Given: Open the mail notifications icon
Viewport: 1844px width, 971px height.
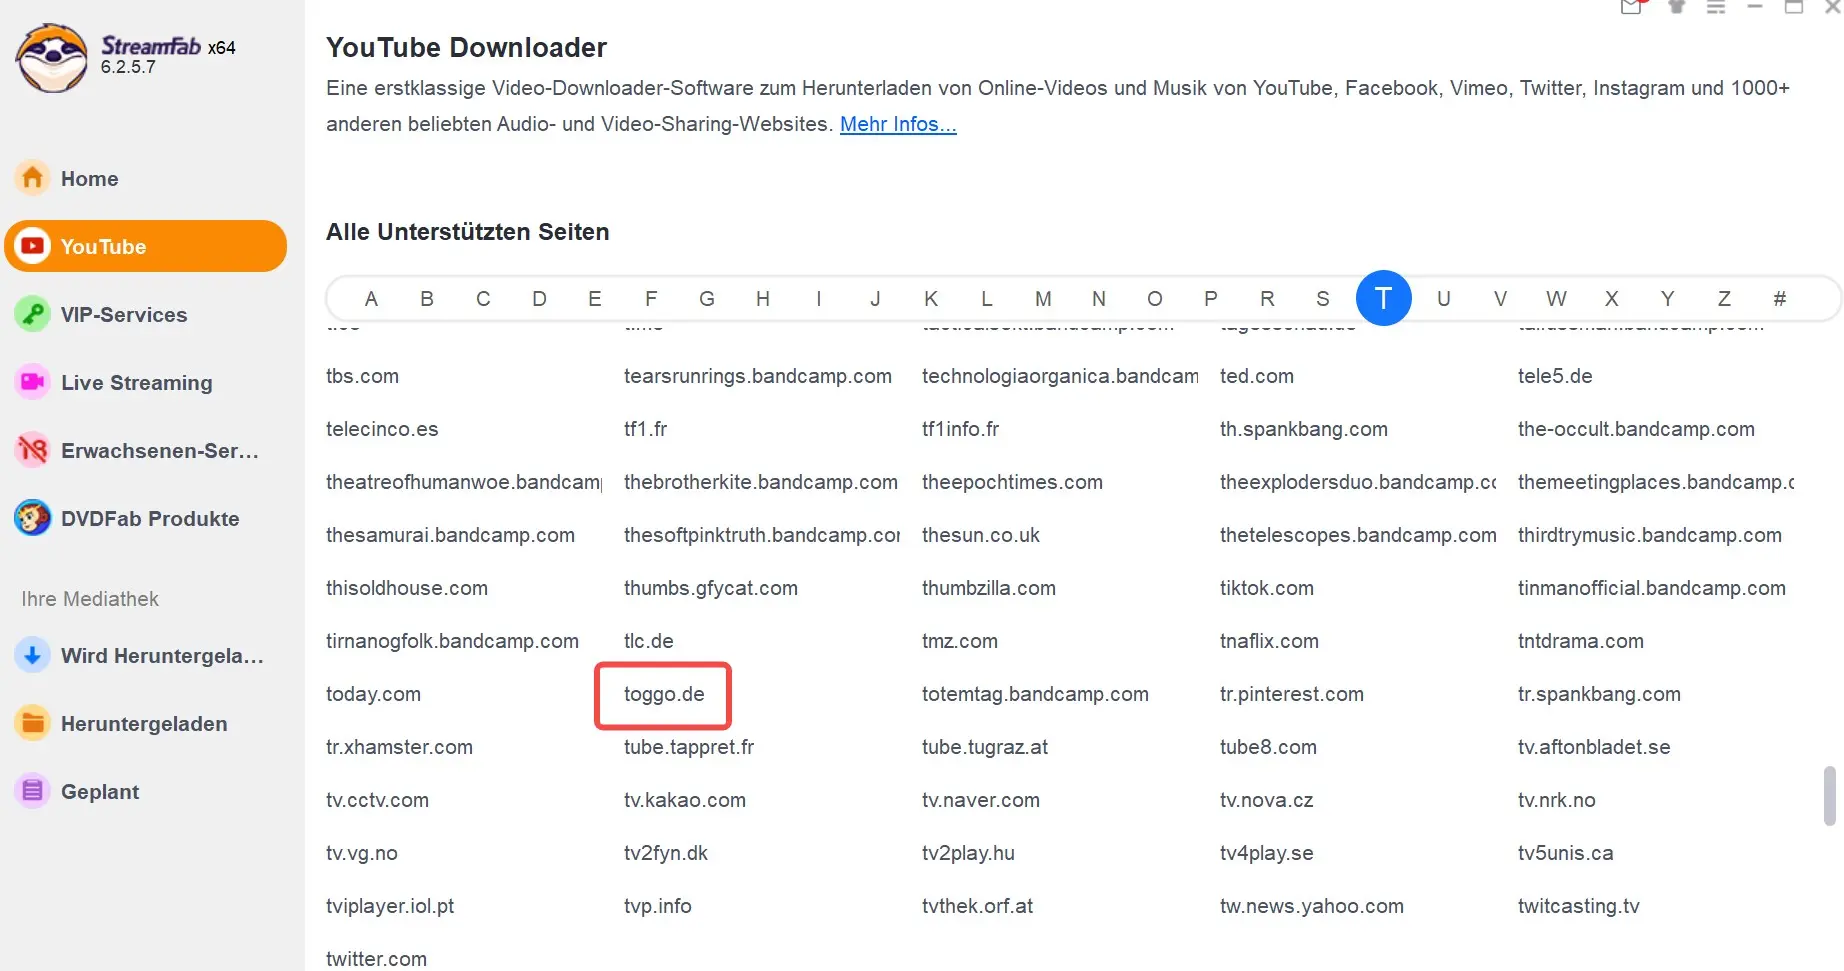Looking at the screenshot, I should coord(1632,6).
